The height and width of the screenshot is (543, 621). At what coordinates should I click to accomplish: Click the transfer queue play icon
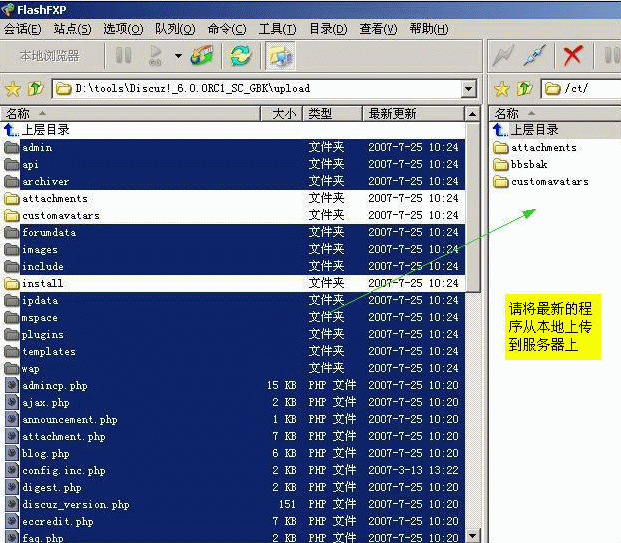[156, 55]
